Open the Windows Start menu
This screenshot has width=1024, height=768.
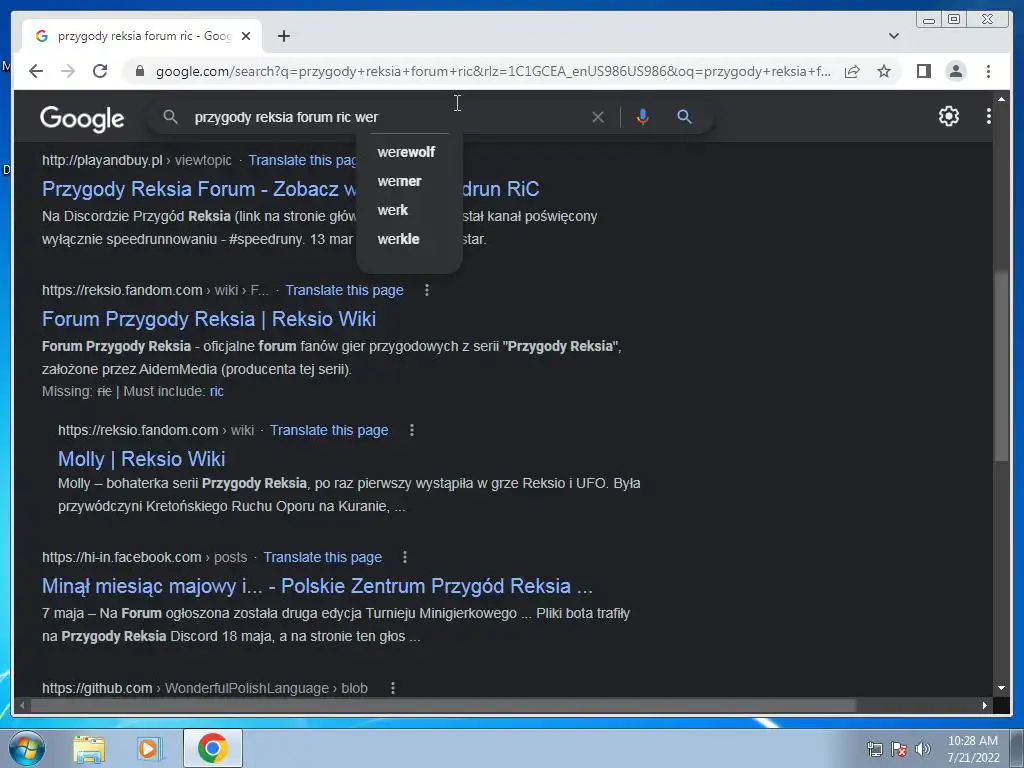click(27, 748)
